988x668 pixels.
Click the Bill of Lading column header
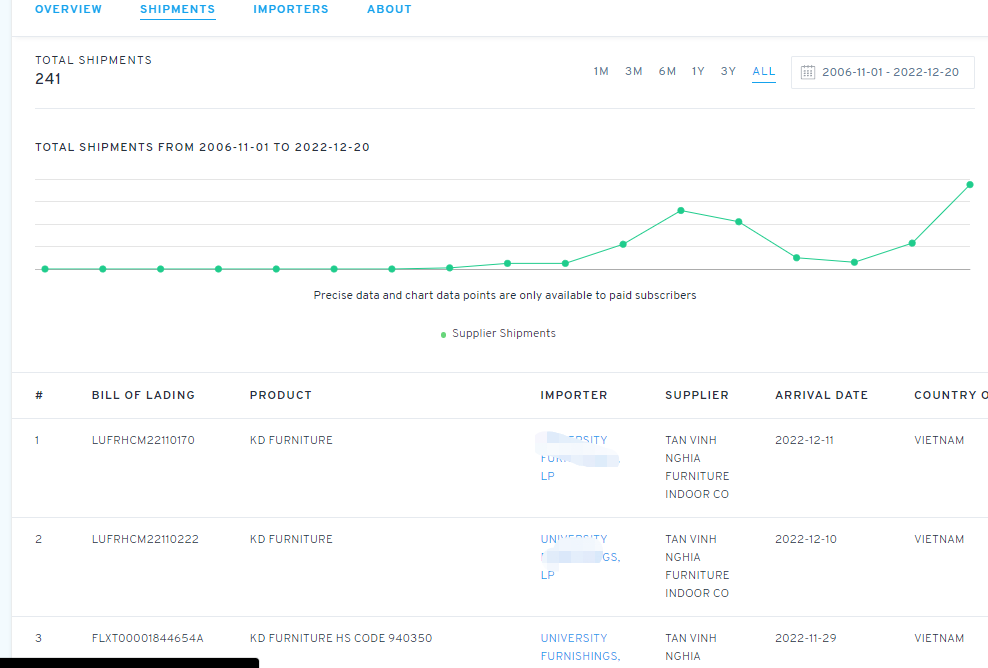point(143,395)
